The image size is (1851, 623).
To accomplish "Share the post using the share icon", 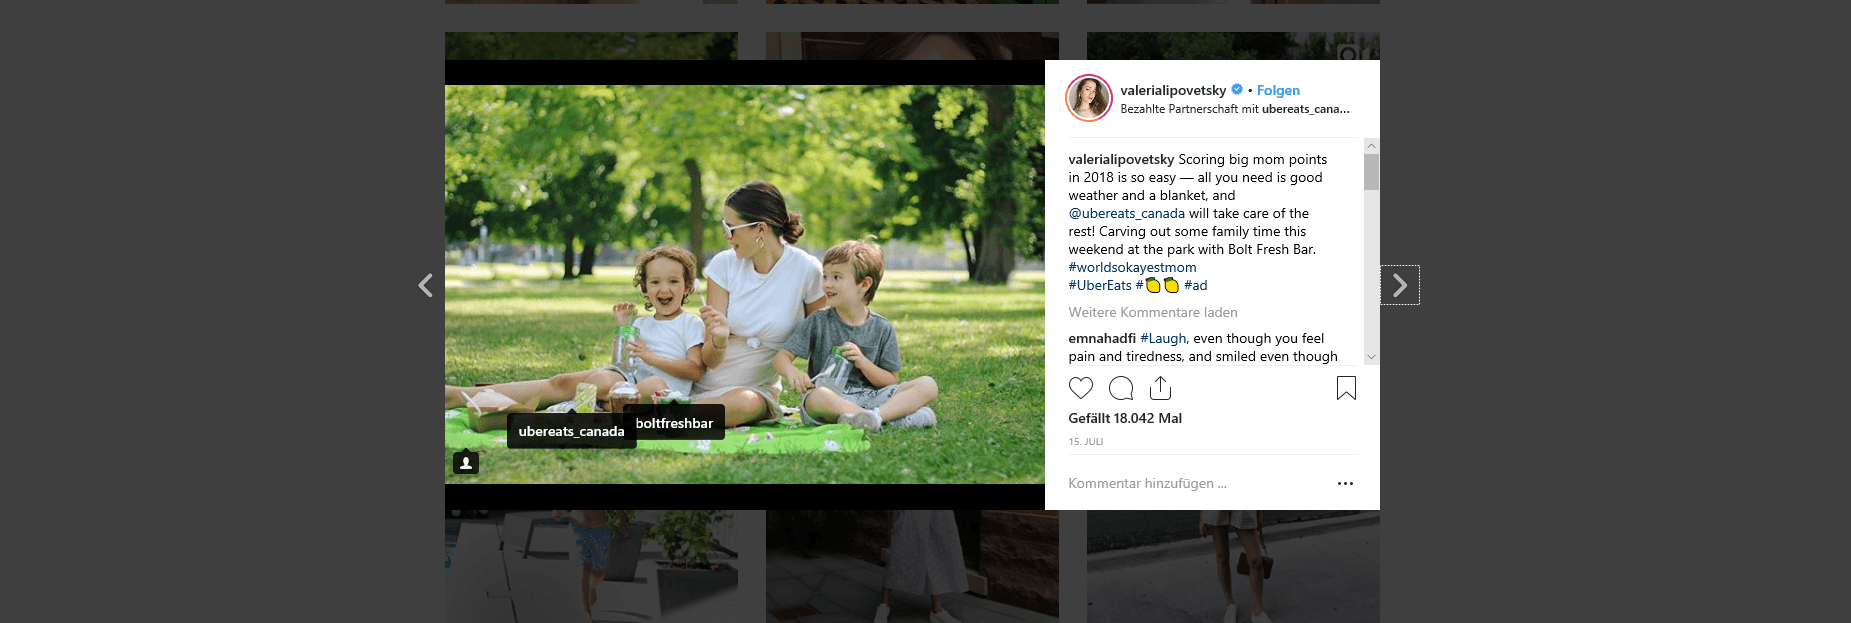I will point(1160,388).
